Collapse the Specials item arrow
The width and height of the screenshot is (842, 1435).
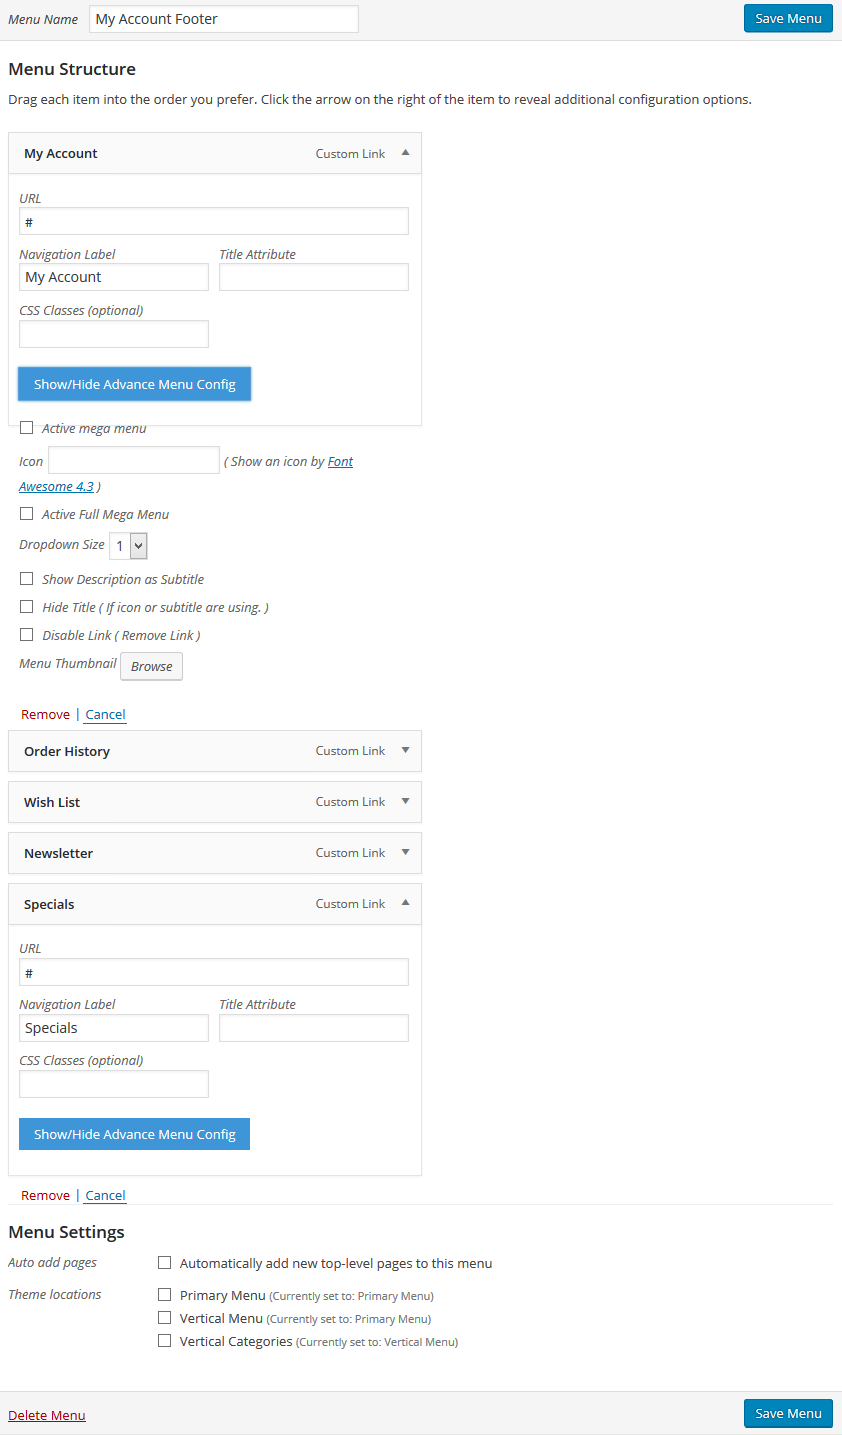(405, 903)
